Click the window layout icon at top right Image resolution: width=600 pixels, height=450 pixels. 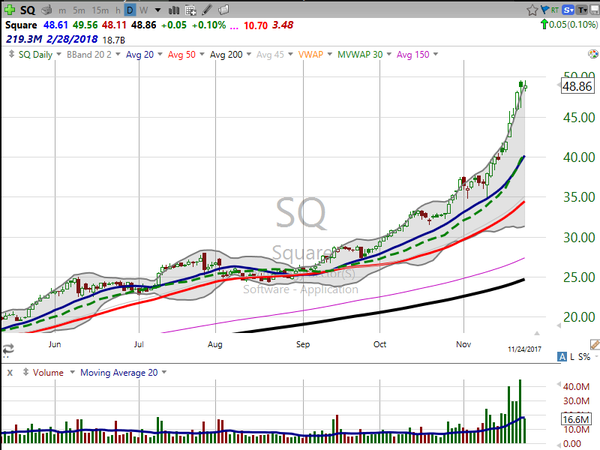click(595, 10)
